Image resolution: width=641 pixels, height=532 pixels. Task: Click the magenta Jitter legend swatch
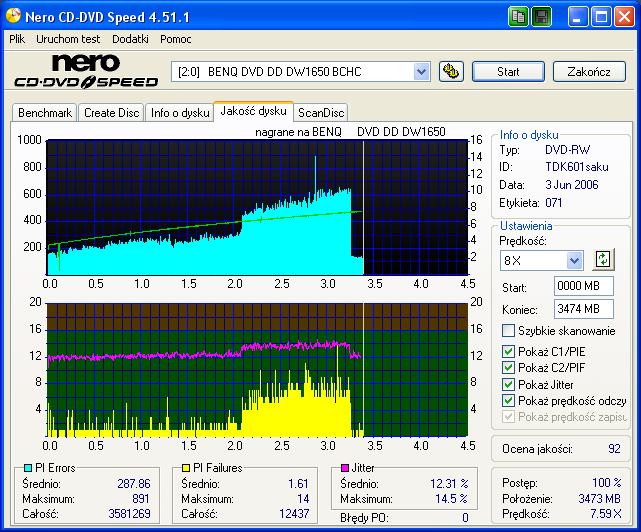click(345, 468)
